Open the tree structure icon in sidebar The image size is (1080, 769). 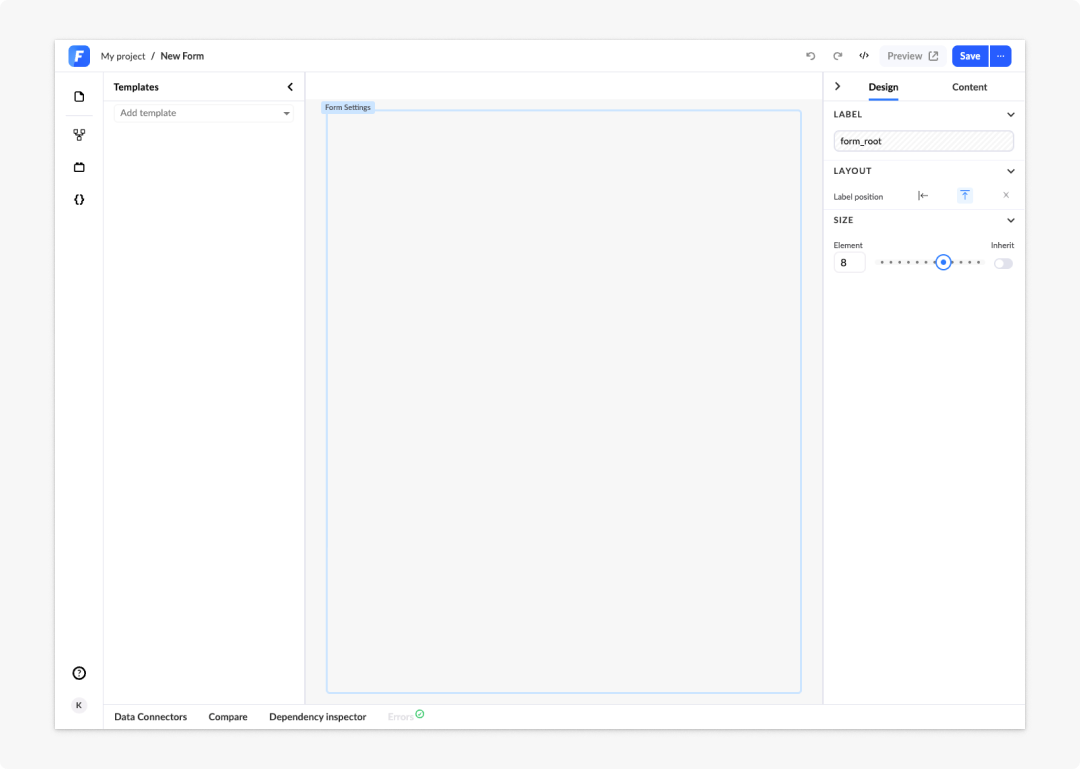coord(79,135)
